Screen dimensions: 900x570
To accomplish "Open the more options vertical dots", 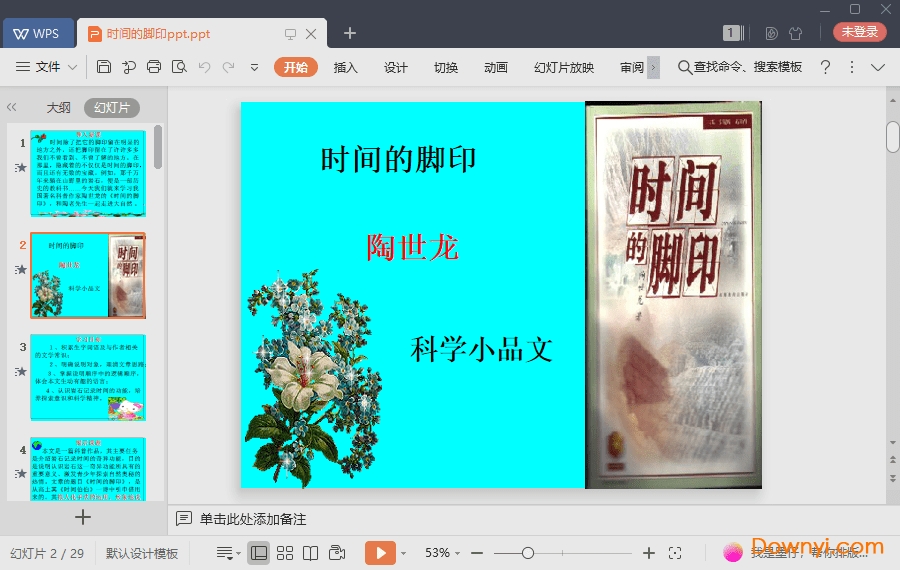I will click(x=852, y=67).
